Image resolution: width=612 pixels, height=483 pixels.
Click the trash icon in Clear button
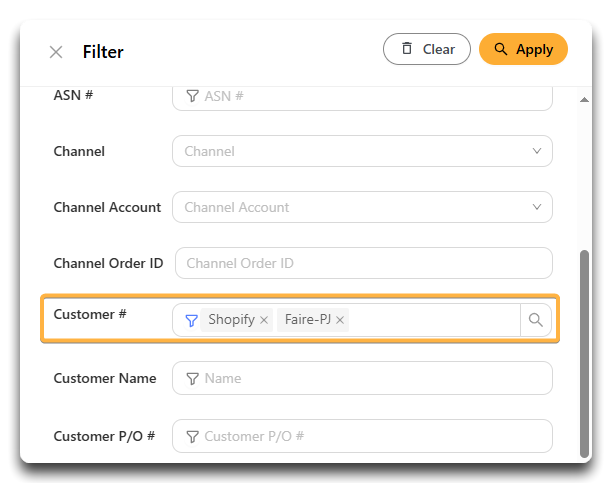(x=407, y=48)
